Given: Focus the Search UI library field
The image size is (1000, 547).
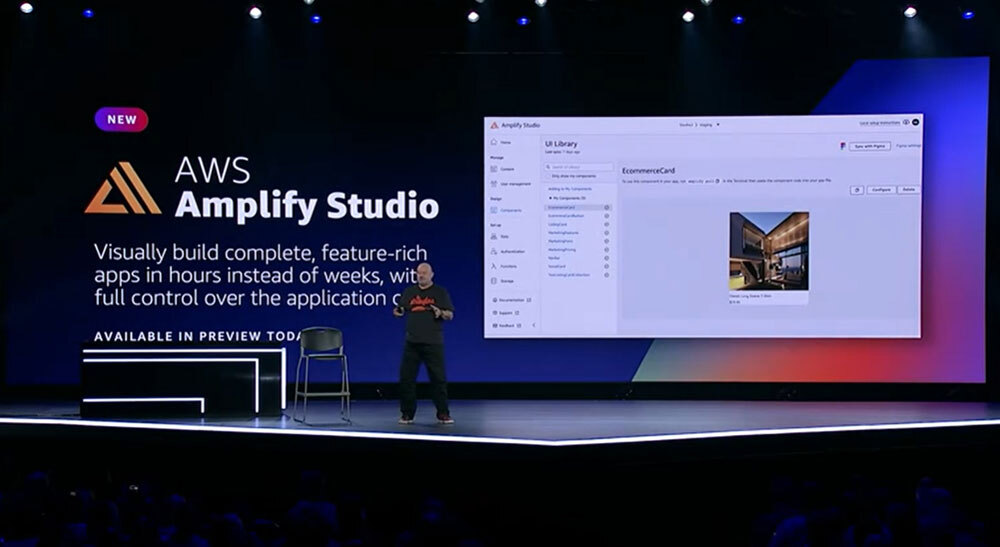Looking at the screenshot, I should coord(579,167).
